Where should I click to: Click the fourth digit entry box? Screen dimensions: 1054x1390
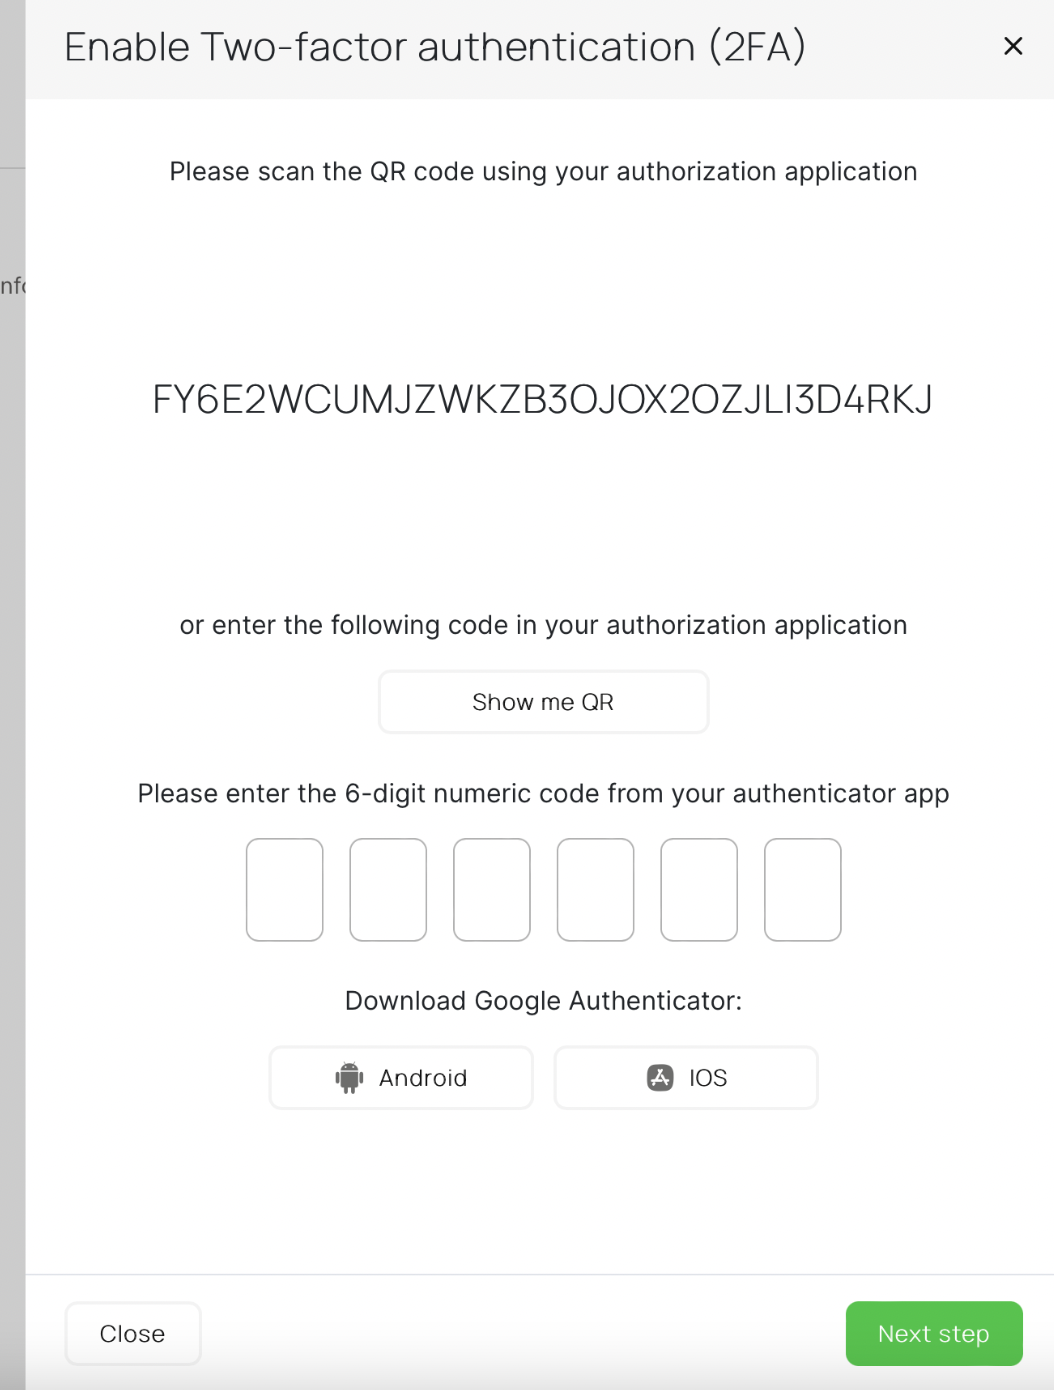click(595, 889)
